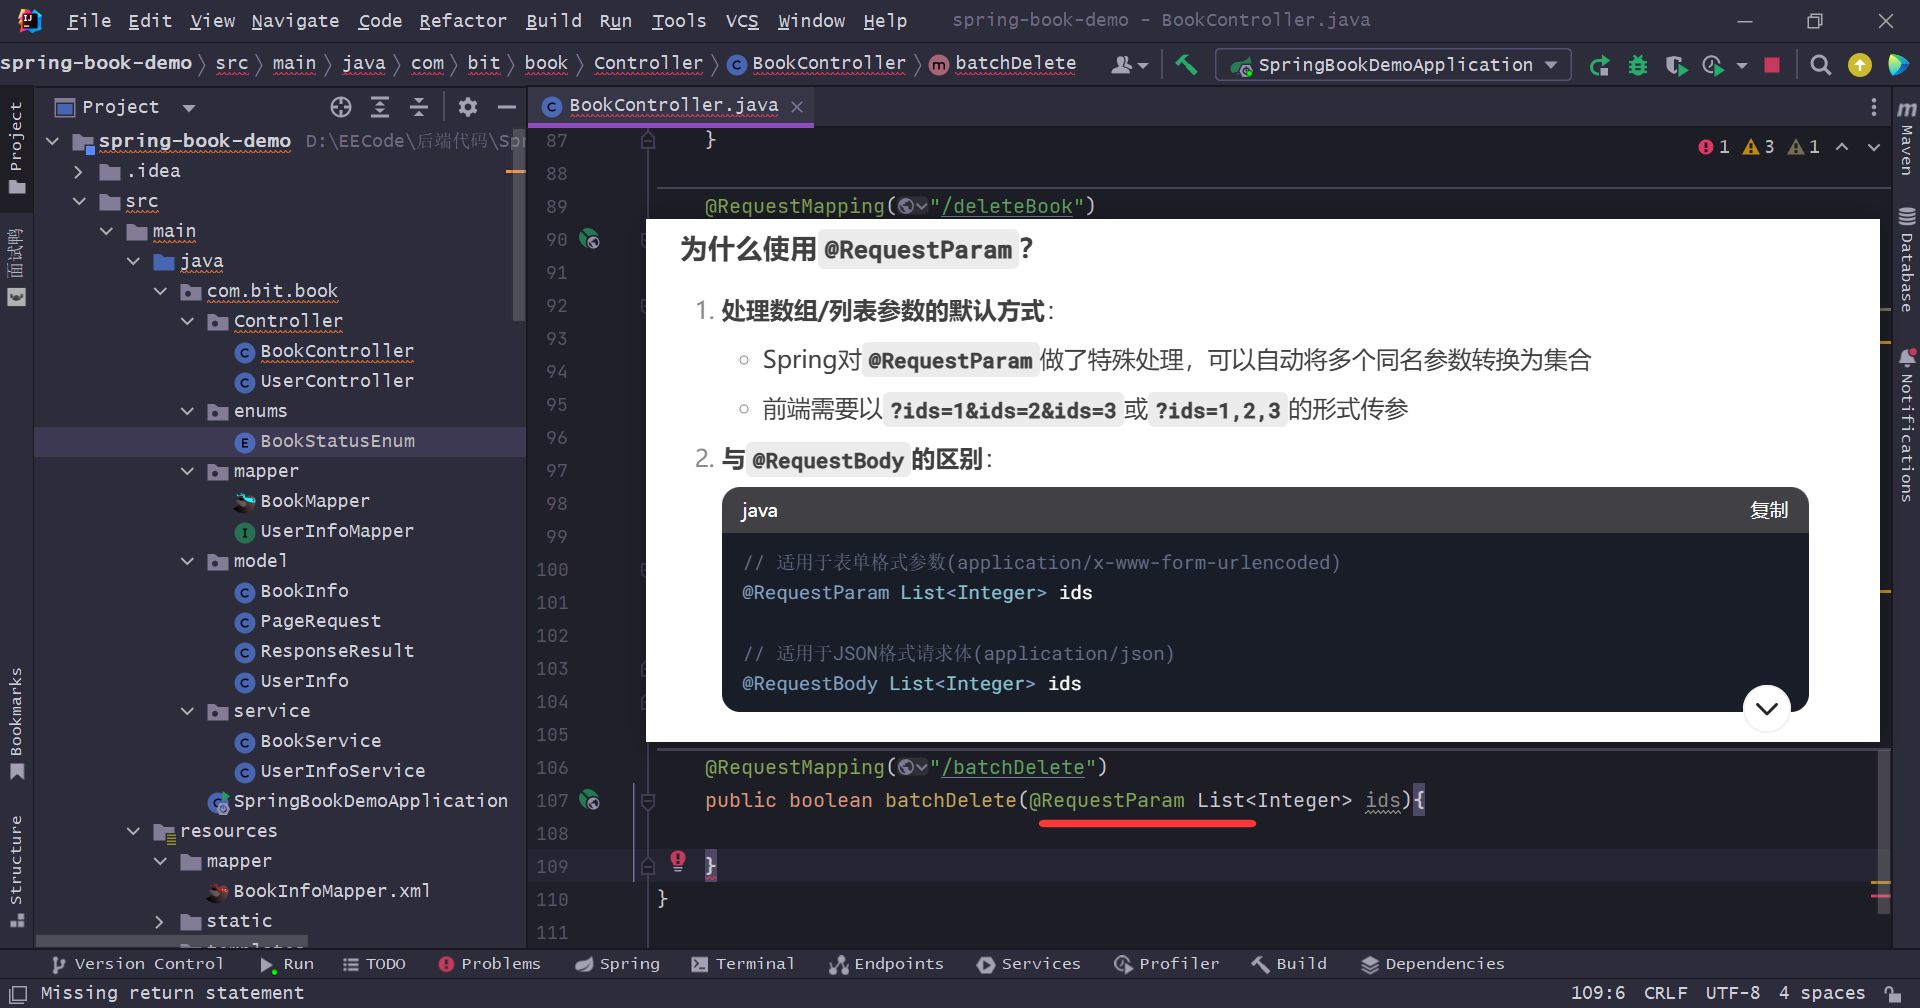
Task: Select BookInfoMapper.xml in the project tree
Action: [331, 891]
